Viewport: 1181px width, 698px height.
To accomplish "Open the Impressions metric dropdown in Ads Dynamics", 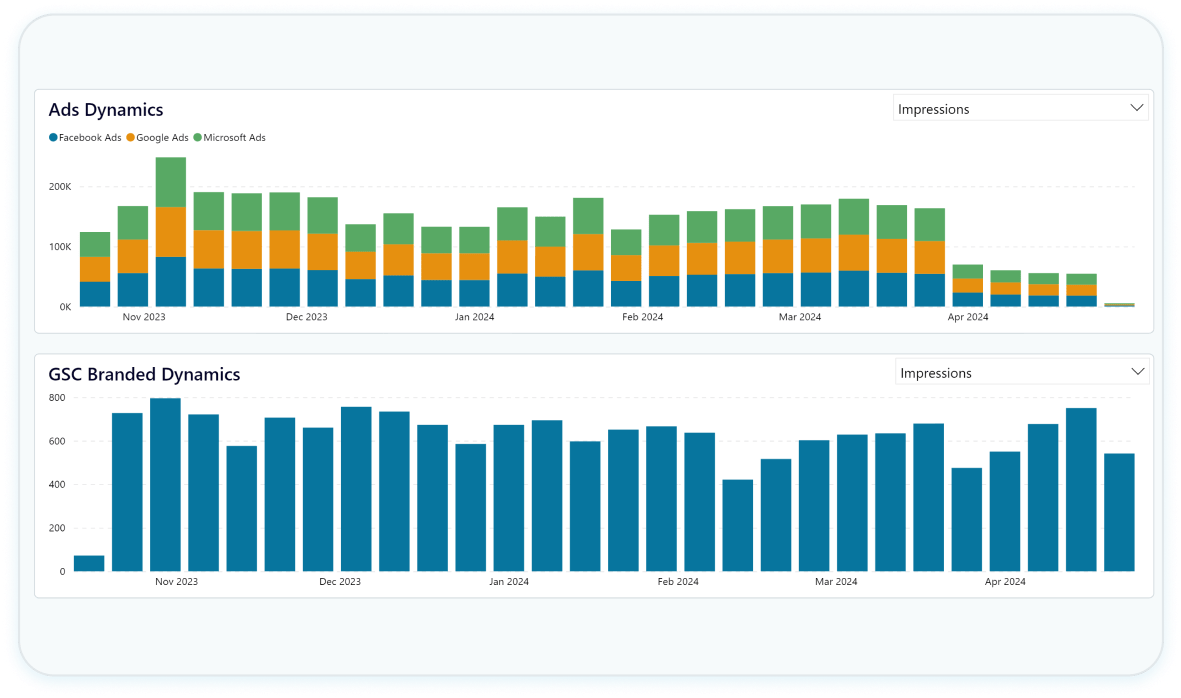I will point(1020,107).
